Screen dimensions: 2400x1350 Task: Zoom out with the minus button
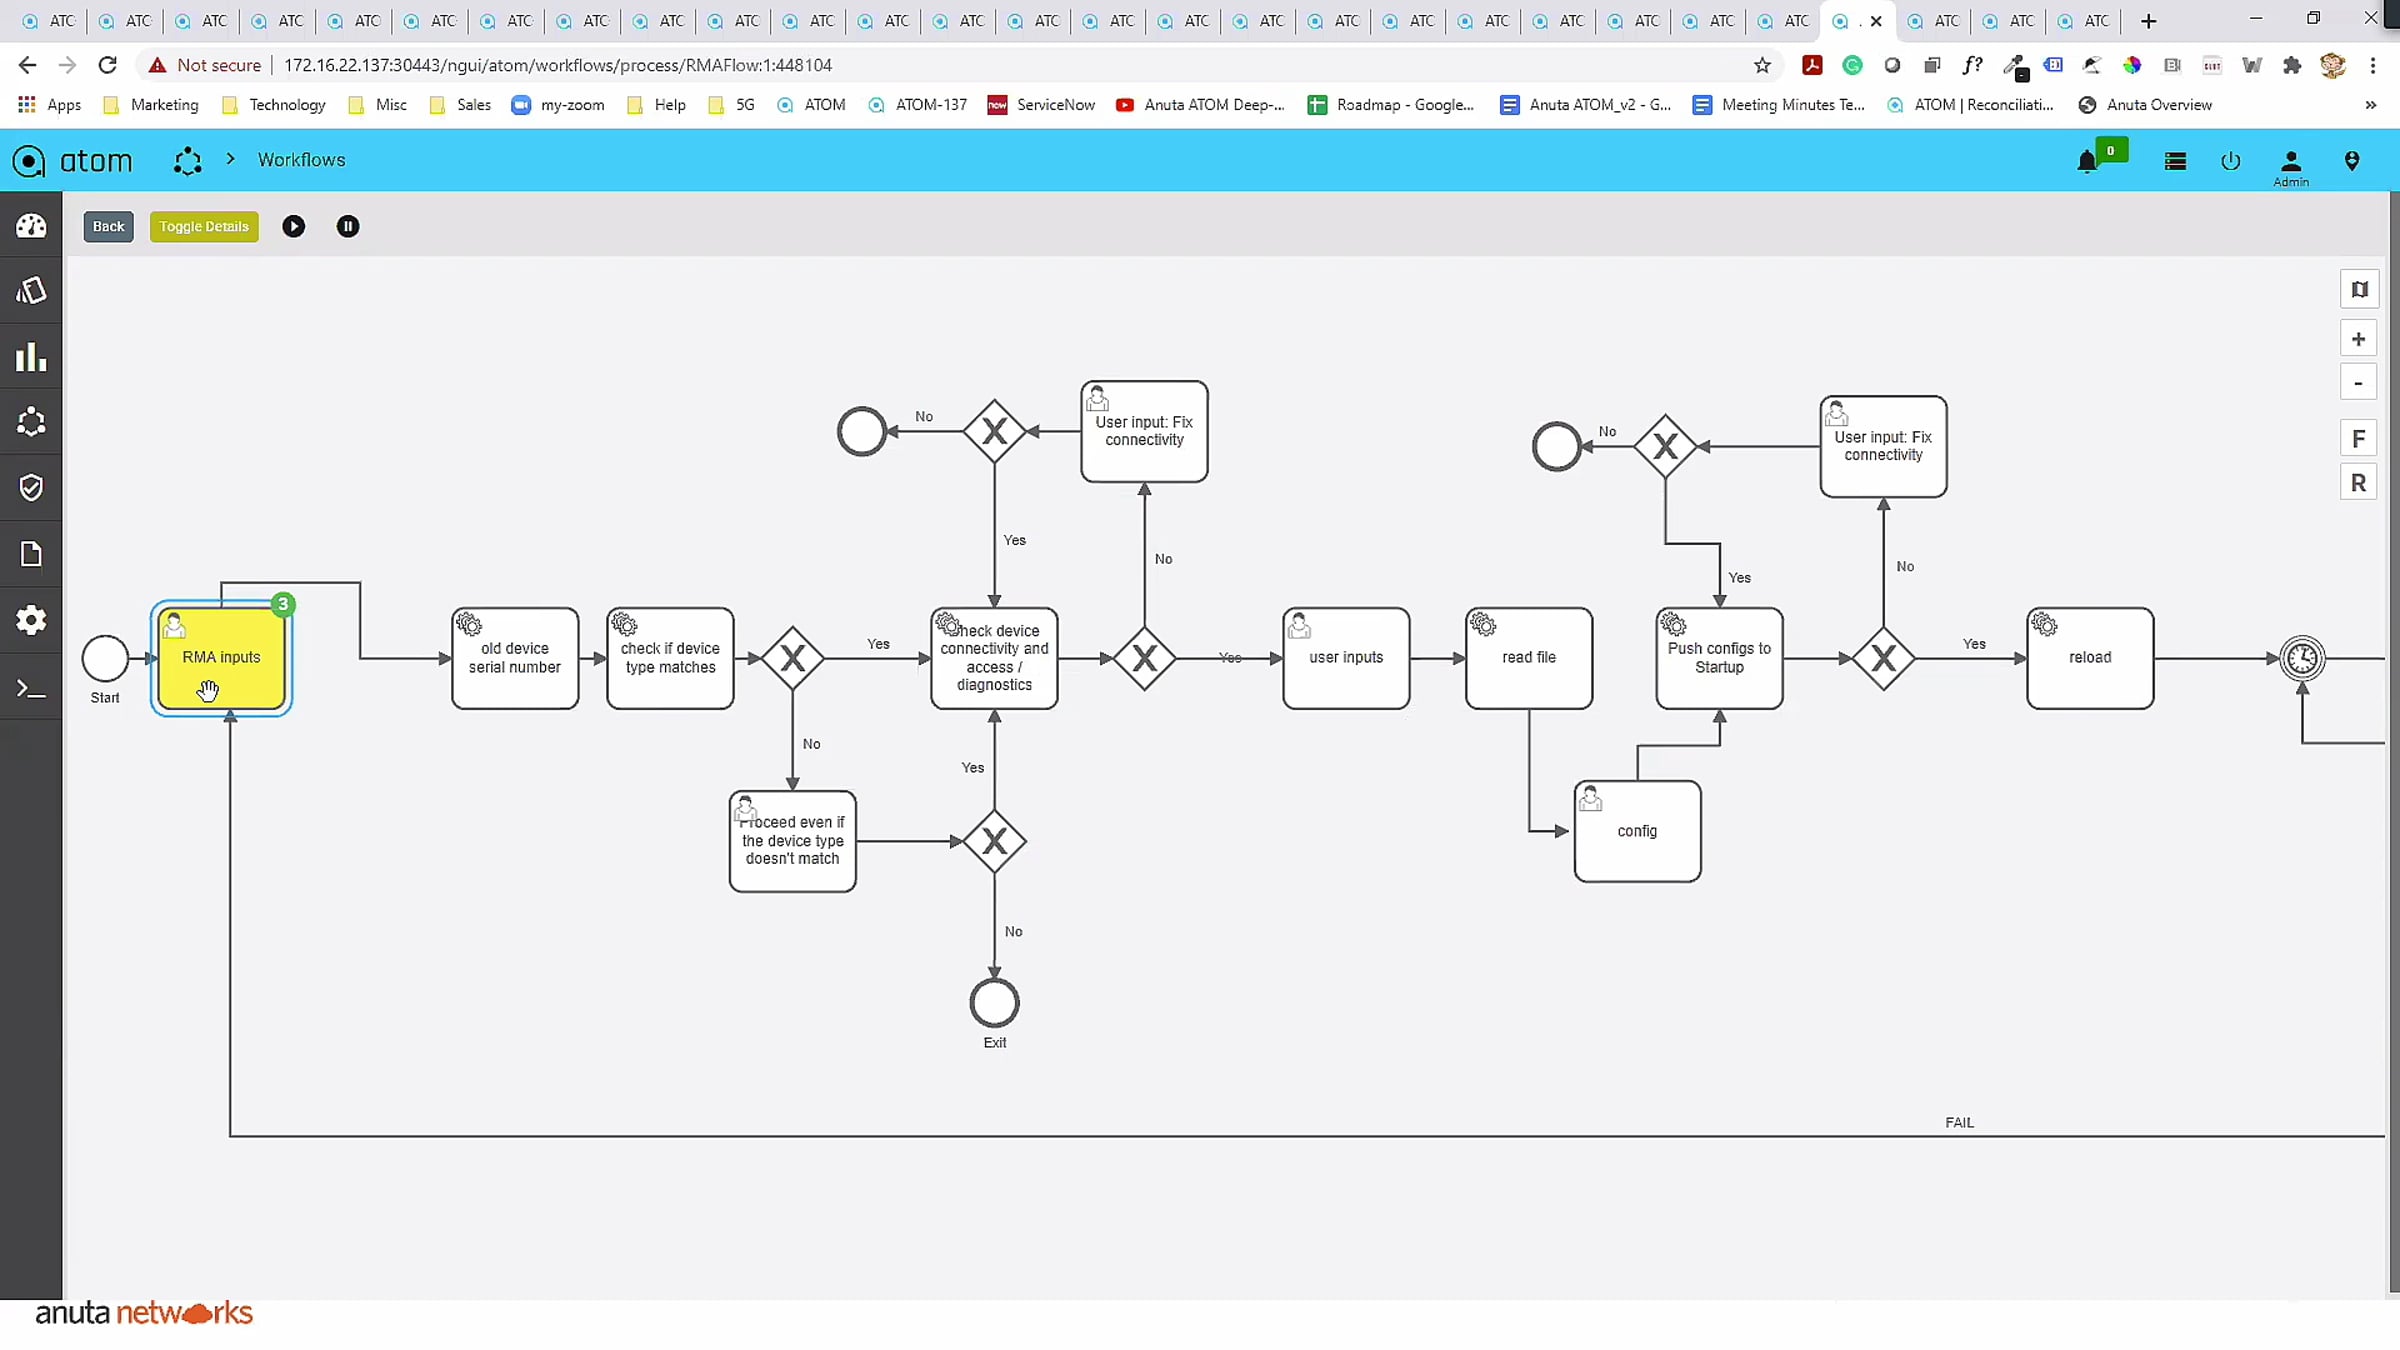2359,384
